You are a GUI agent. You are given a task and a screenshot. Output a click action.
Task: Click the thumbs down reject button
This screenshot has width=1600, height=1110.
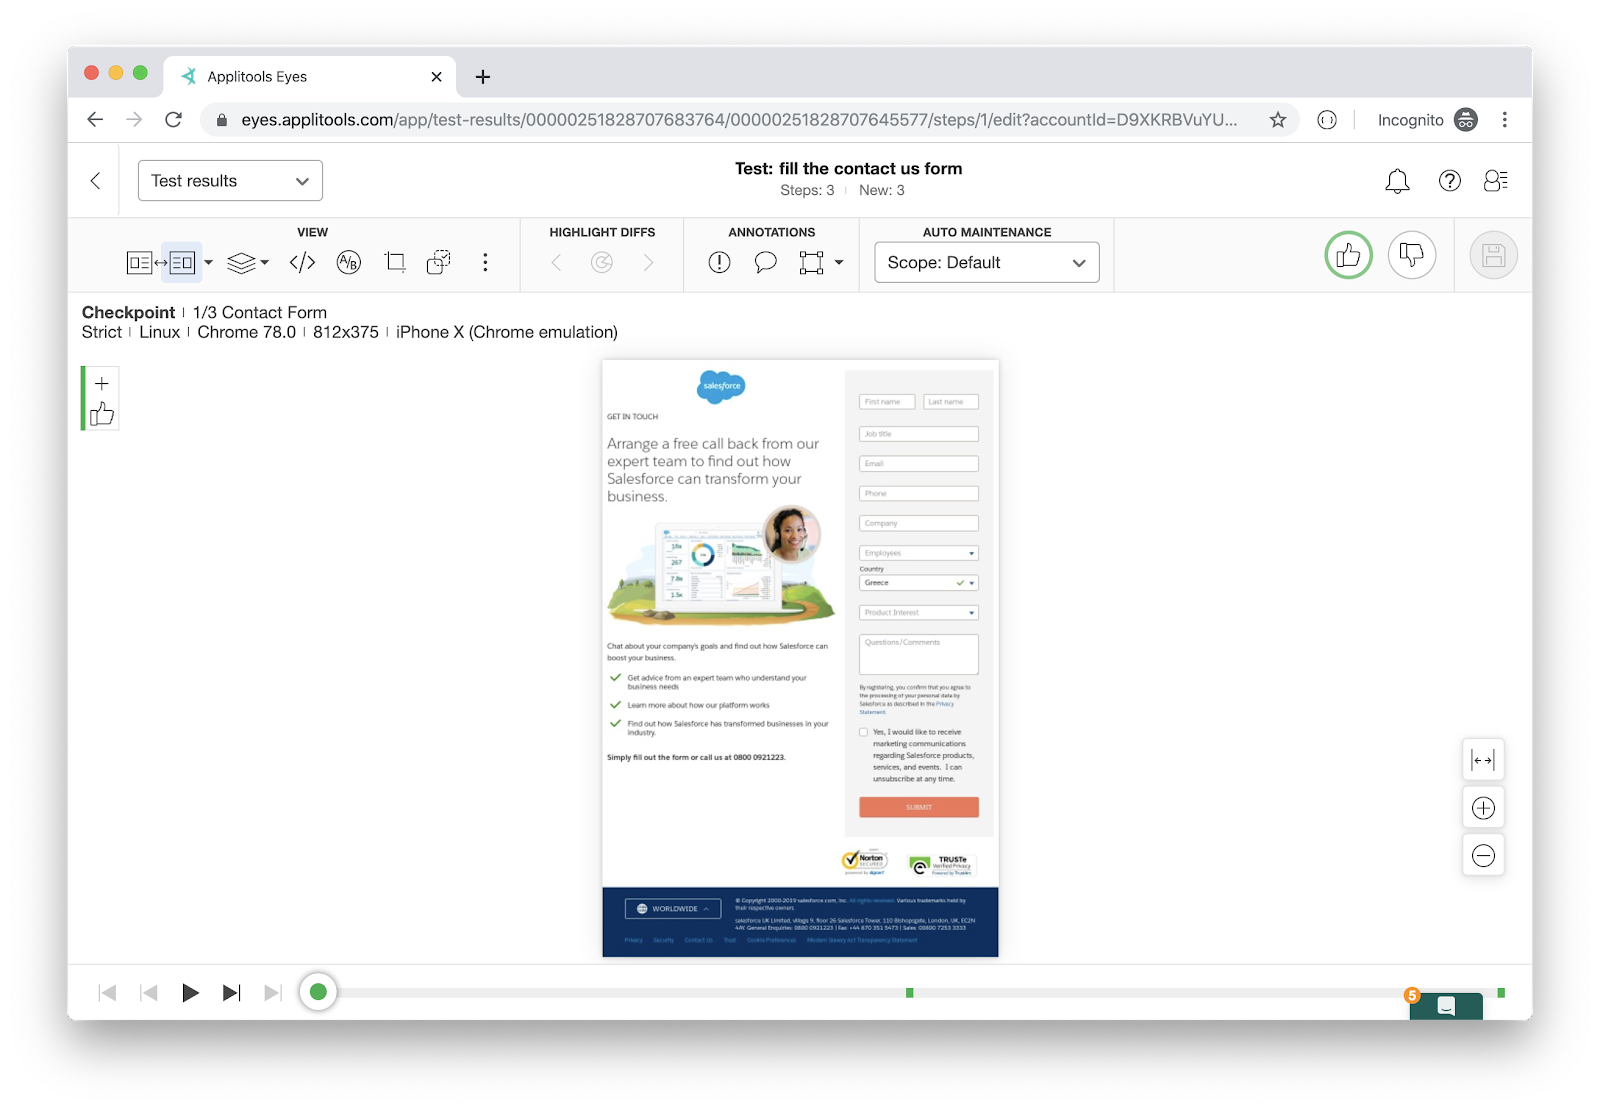coord(1411,256)
